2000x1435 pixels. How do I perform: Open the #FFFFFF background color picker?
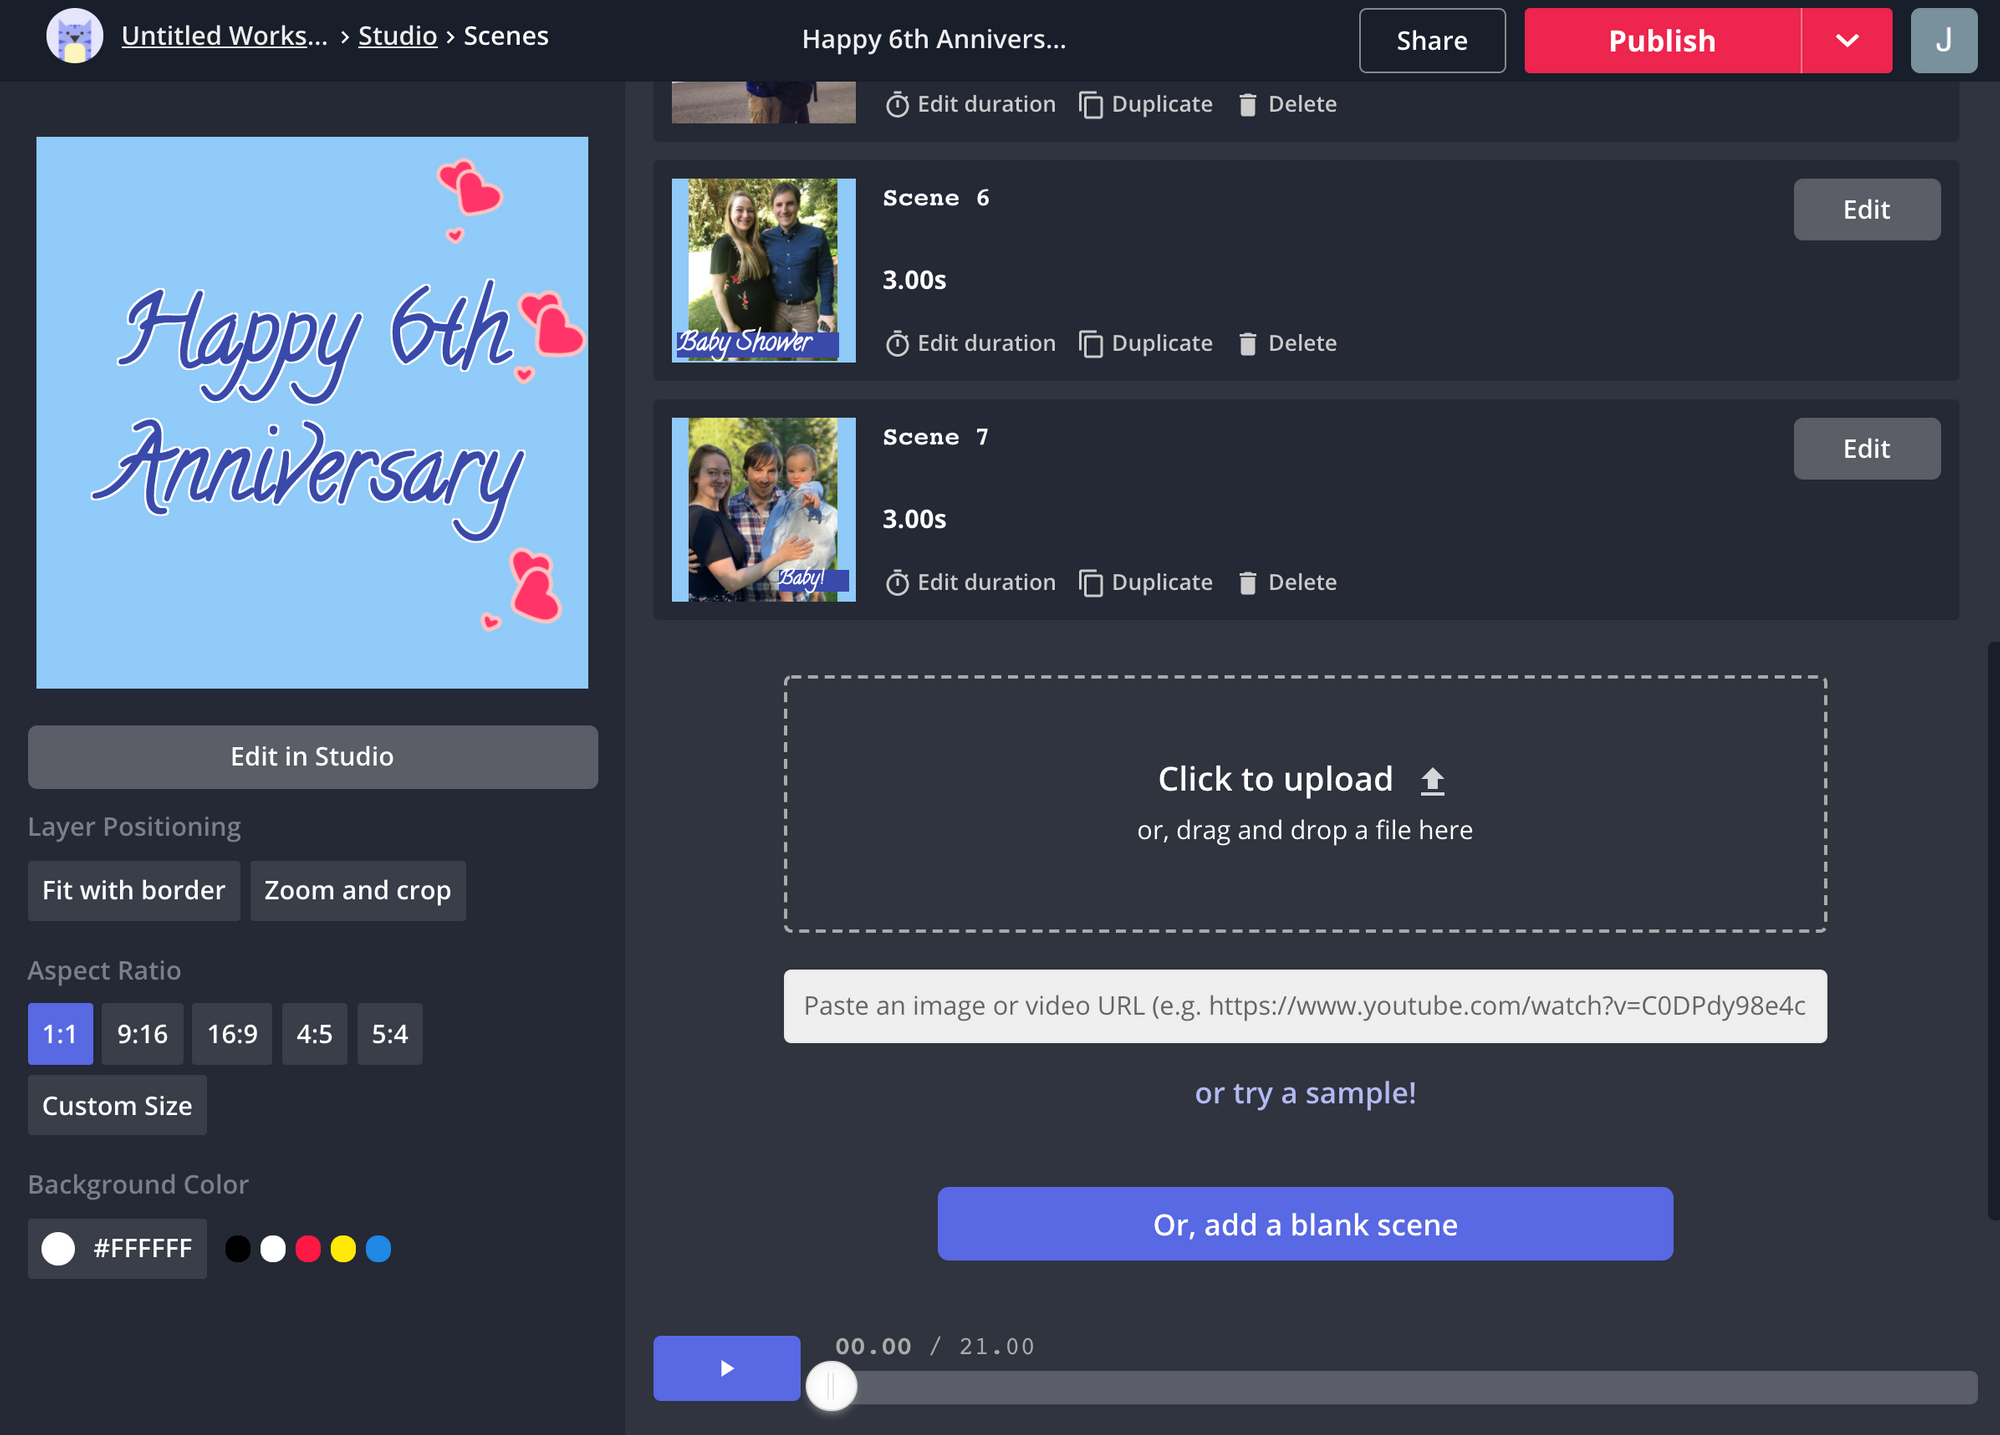pyautogui.click(x=117, y=1249)
